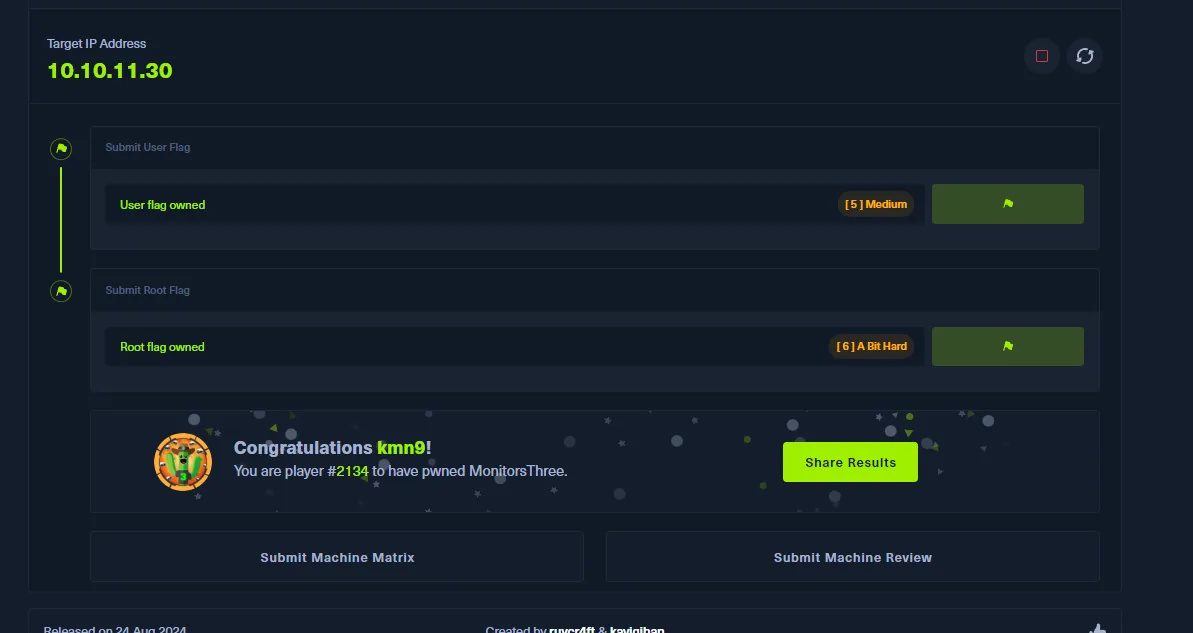
Task: Select the target IP 10.10.11.30
Action: coord(110,71)
